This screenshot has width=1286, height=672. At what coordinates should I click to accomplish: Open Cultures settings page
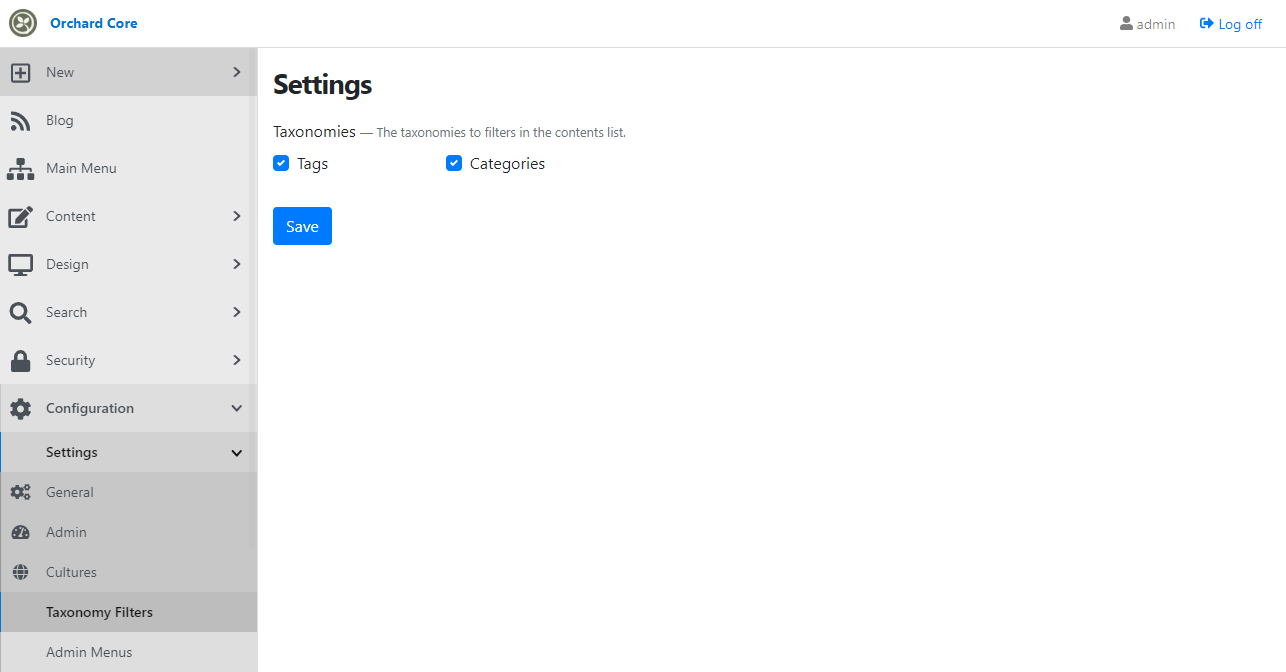pyautogui.click(x=128, y=572)
